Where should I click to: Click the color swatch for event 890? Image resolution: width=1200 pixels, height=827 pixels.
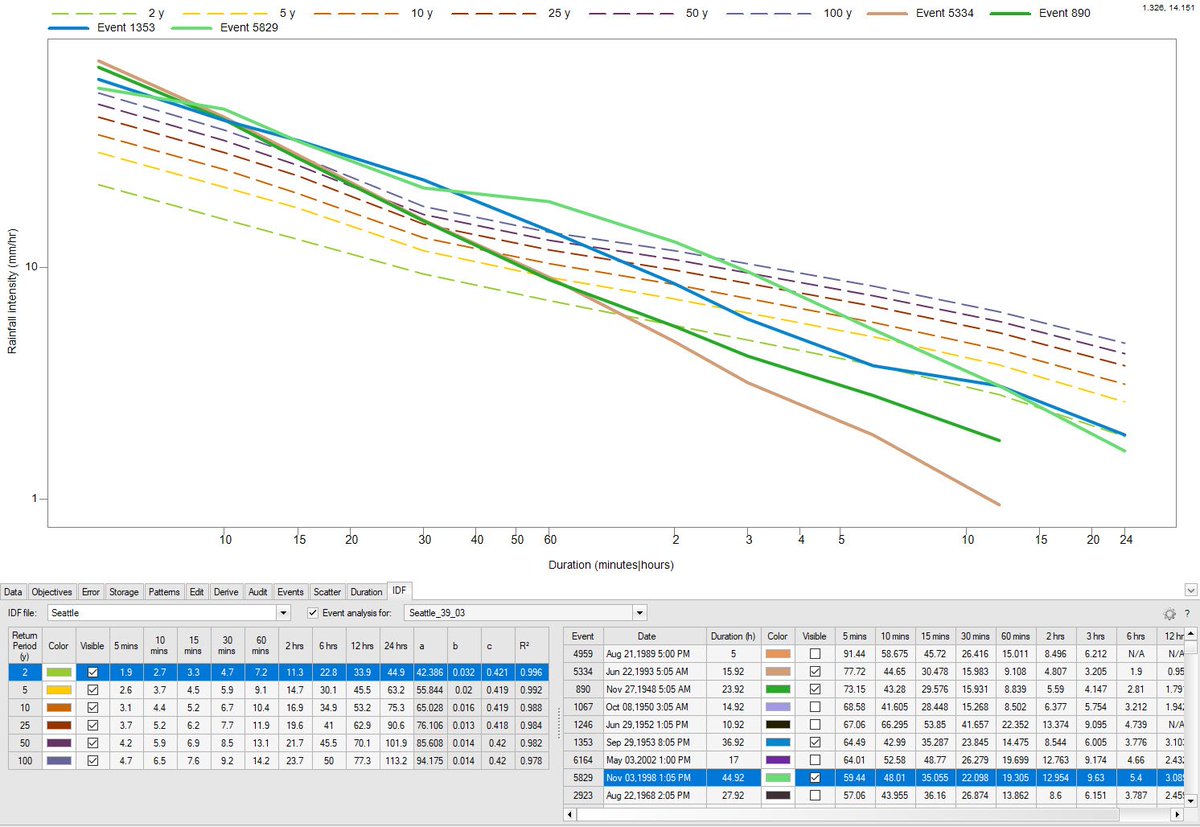(x=777, y=690)
